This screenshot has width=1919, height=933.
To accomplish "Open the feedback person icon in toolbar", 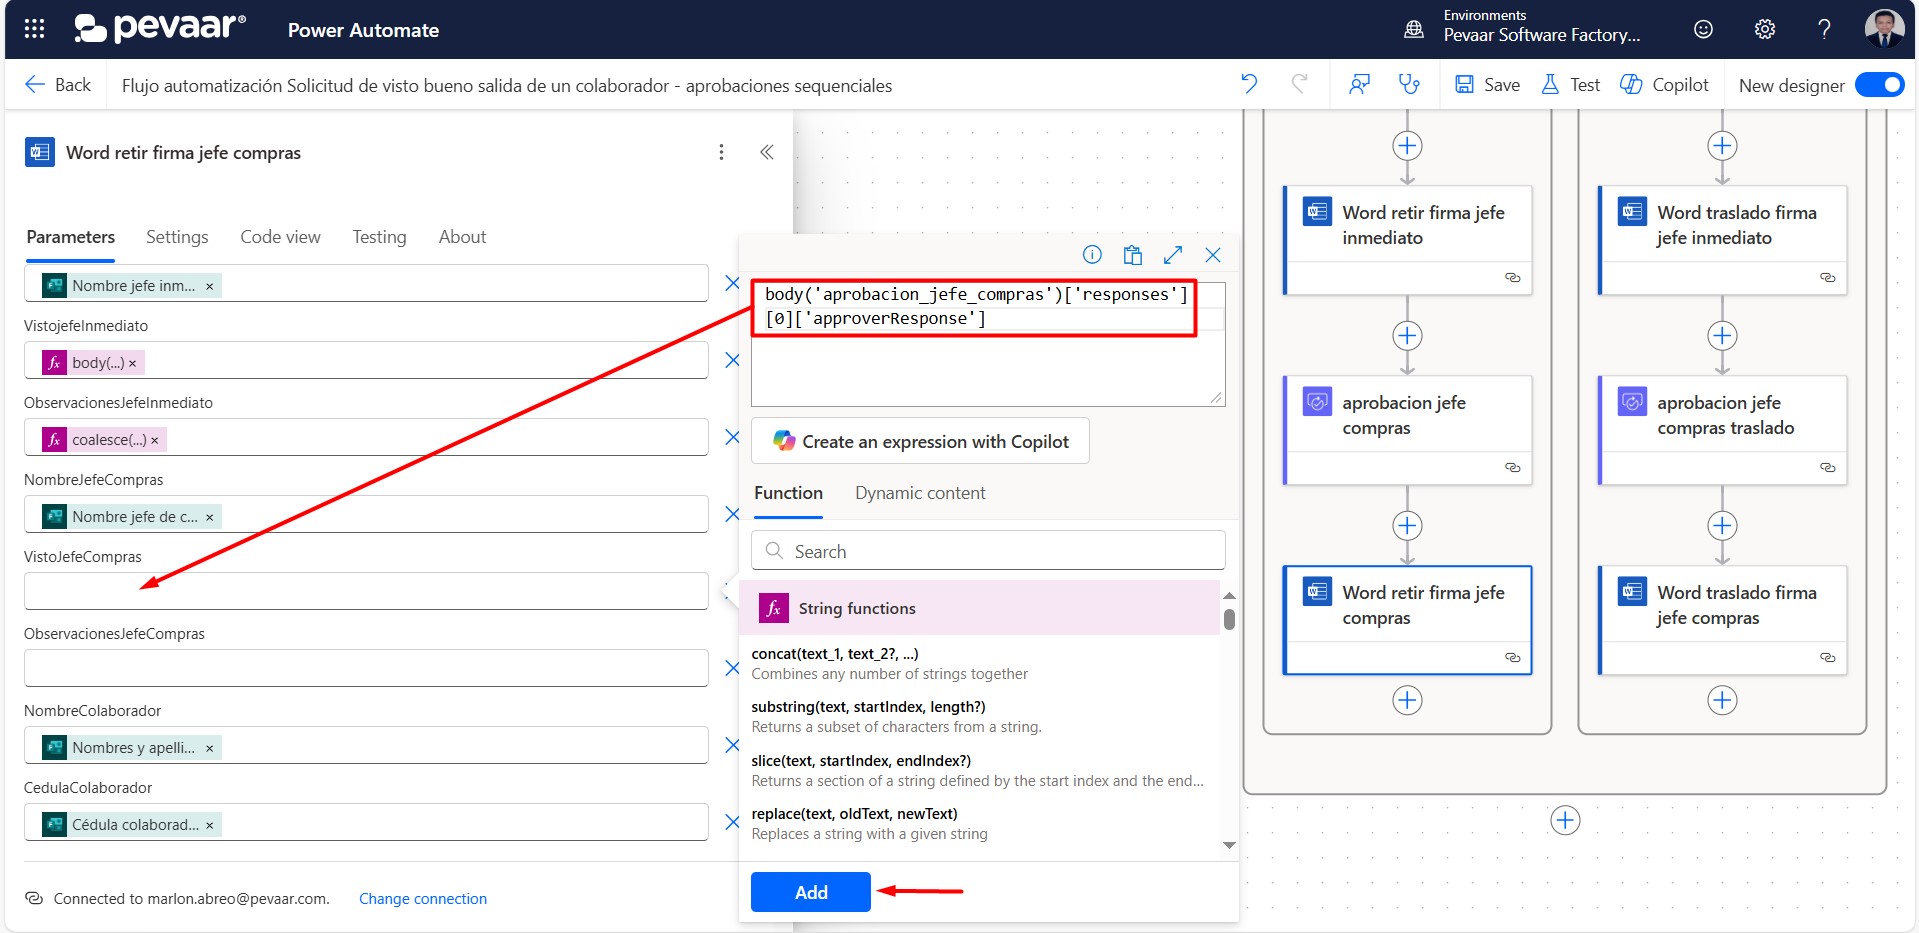I will tap(1359, 84).
